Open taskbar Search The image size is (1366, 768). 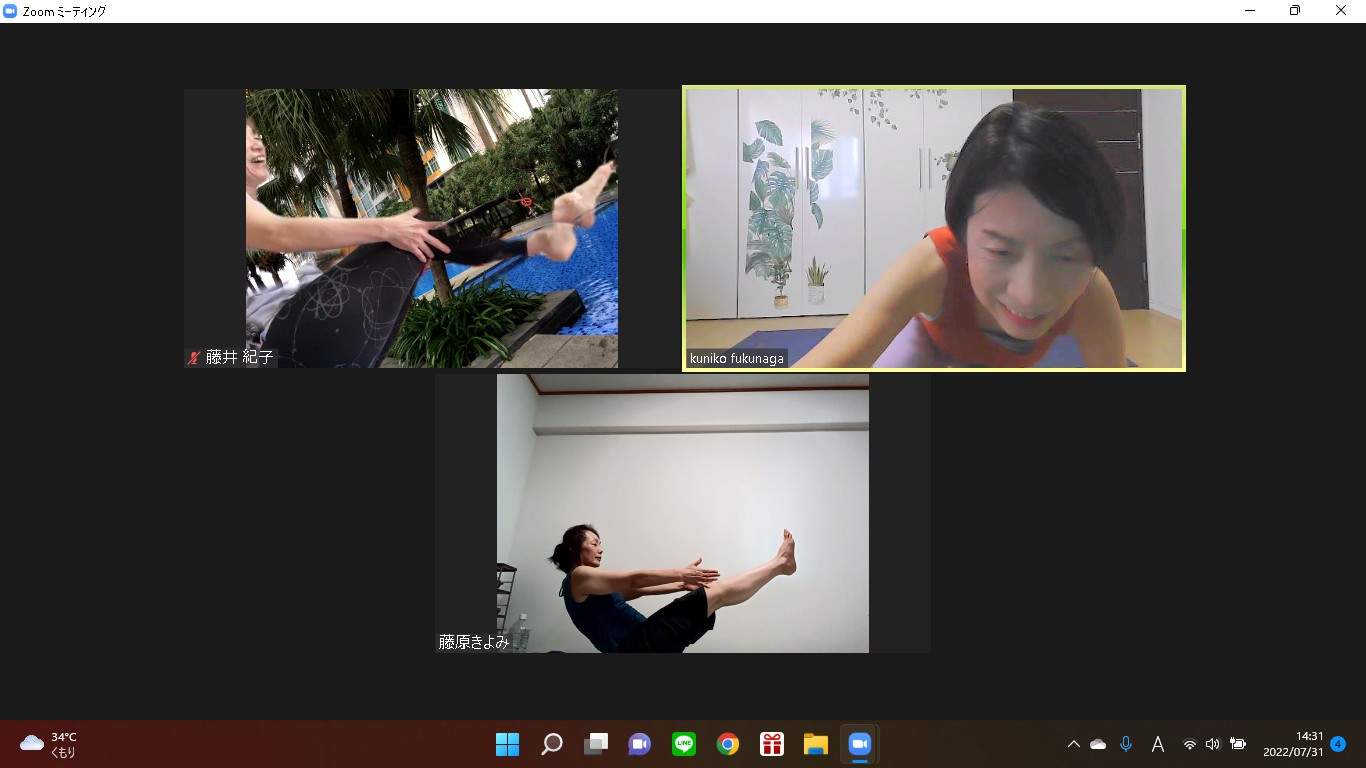(x=552, y=744)
